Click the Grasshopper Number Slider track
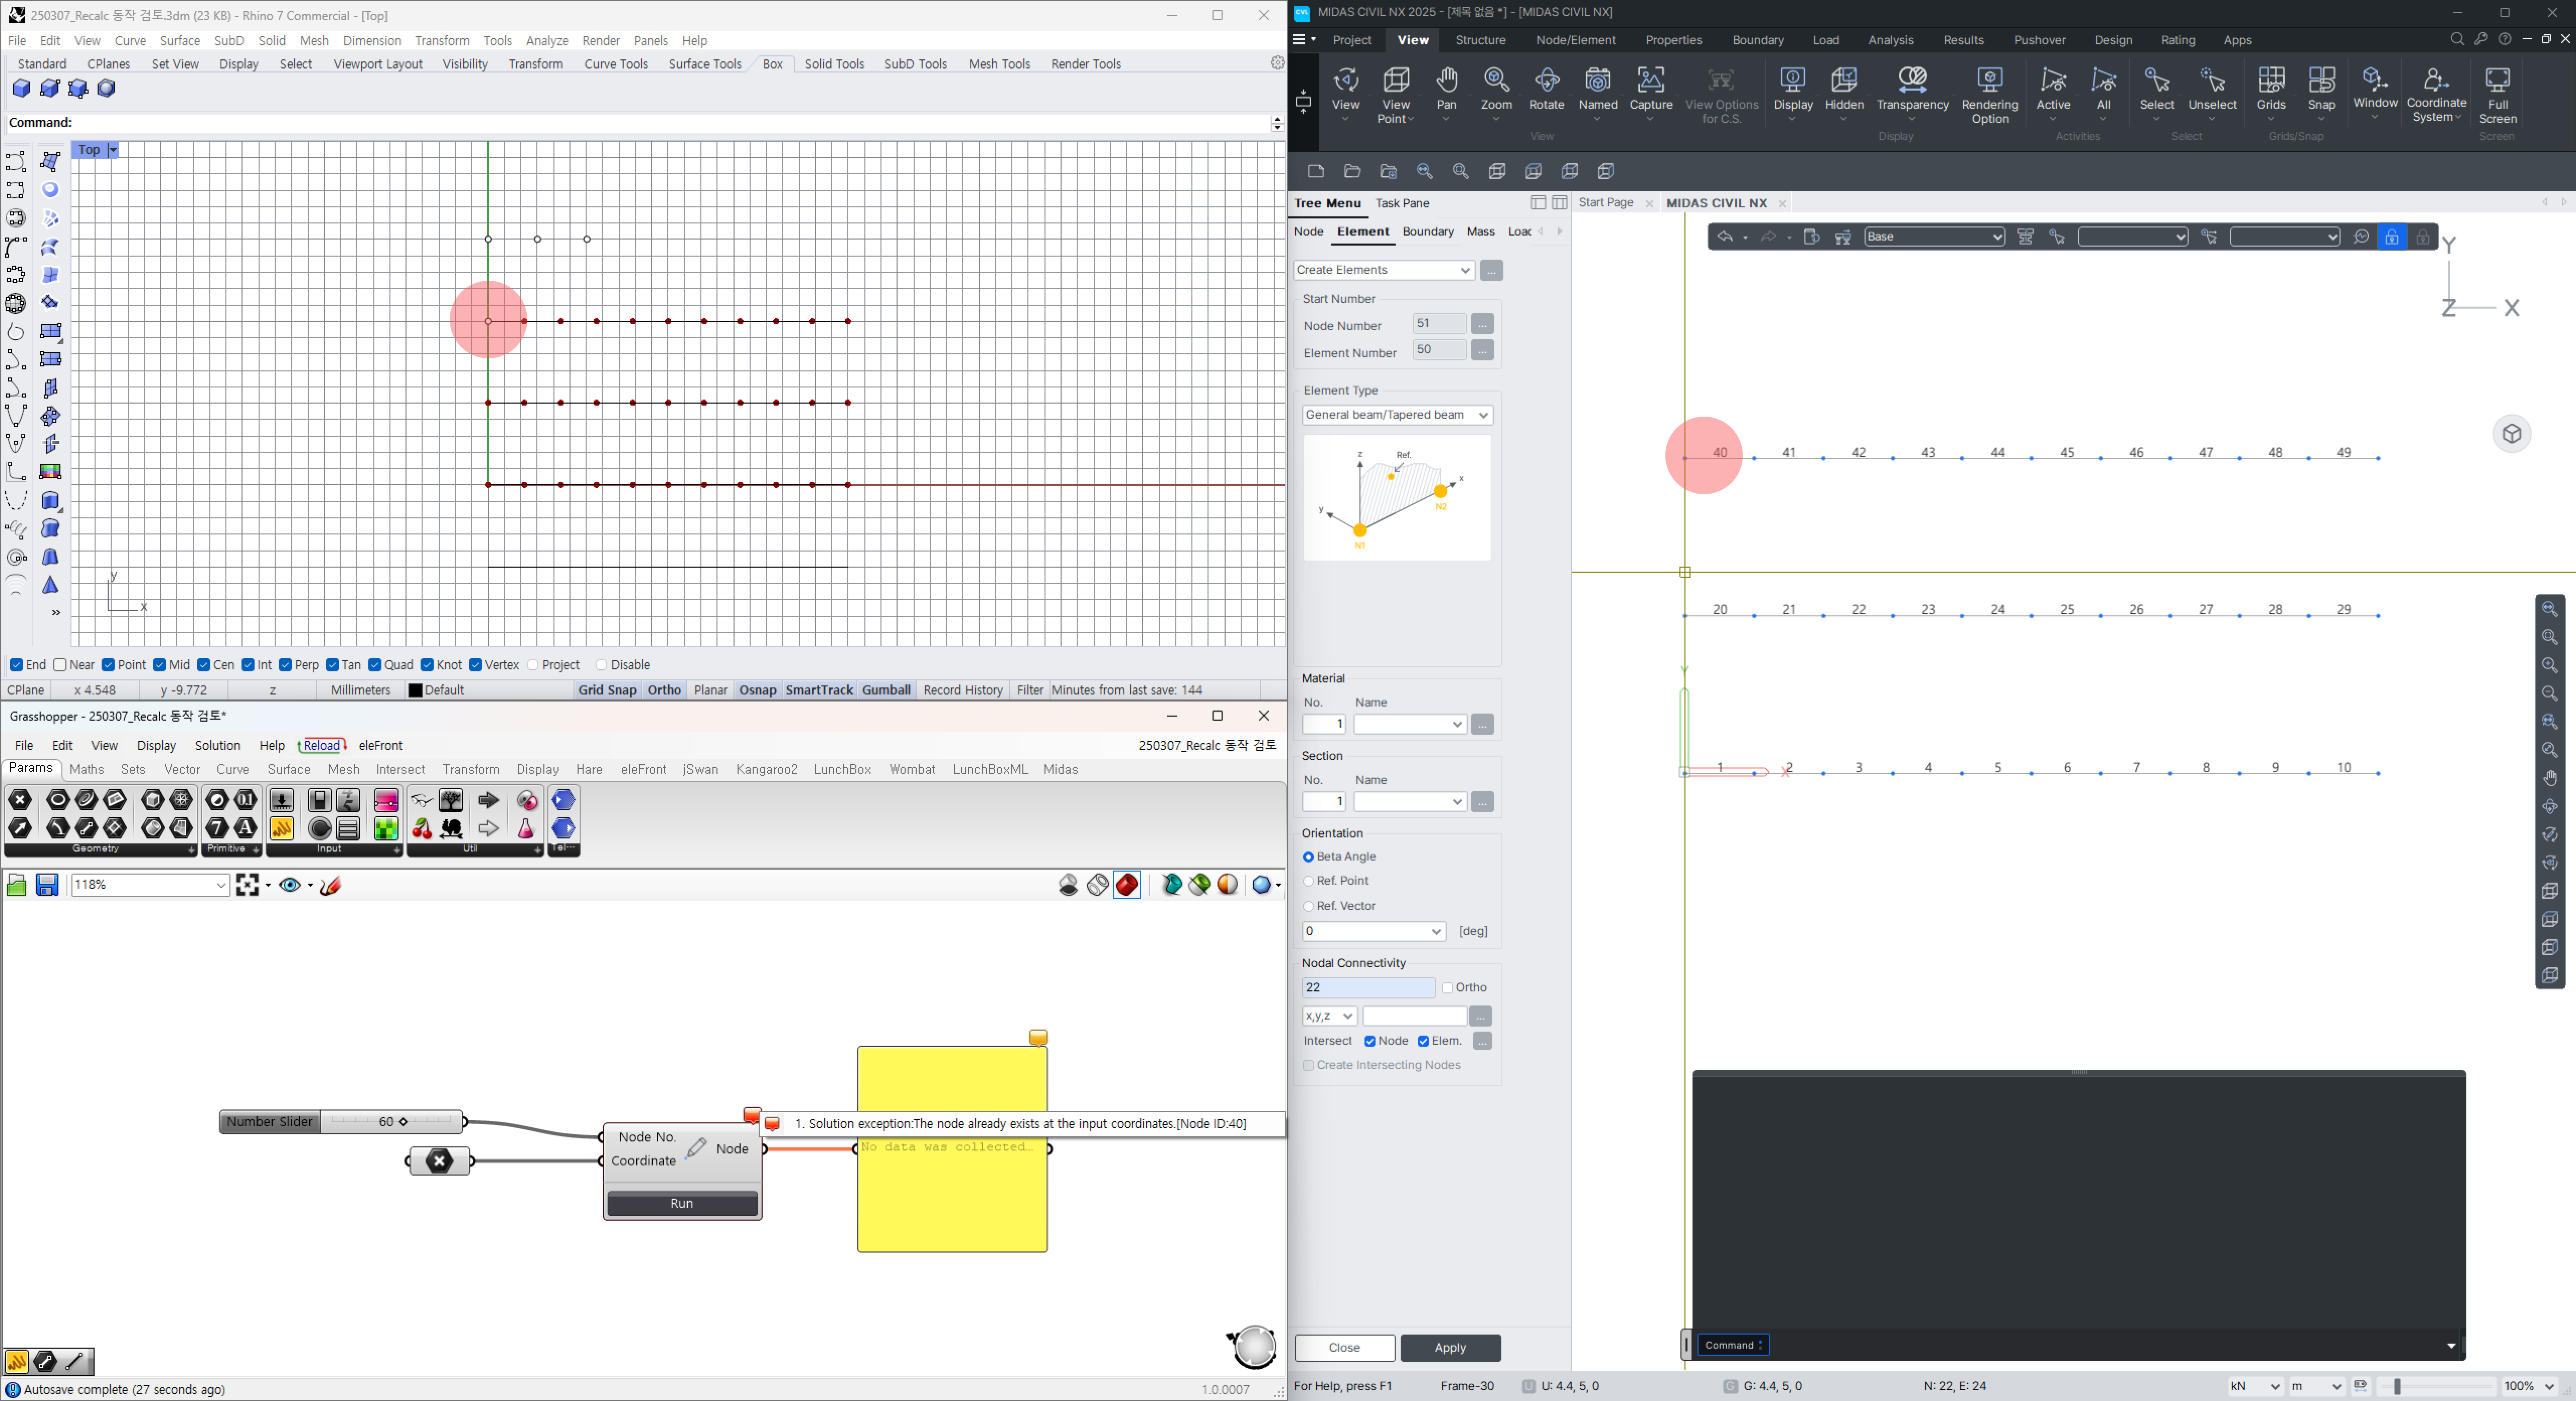Screen dimensions: 2576x1401 tap(392, 1122)
